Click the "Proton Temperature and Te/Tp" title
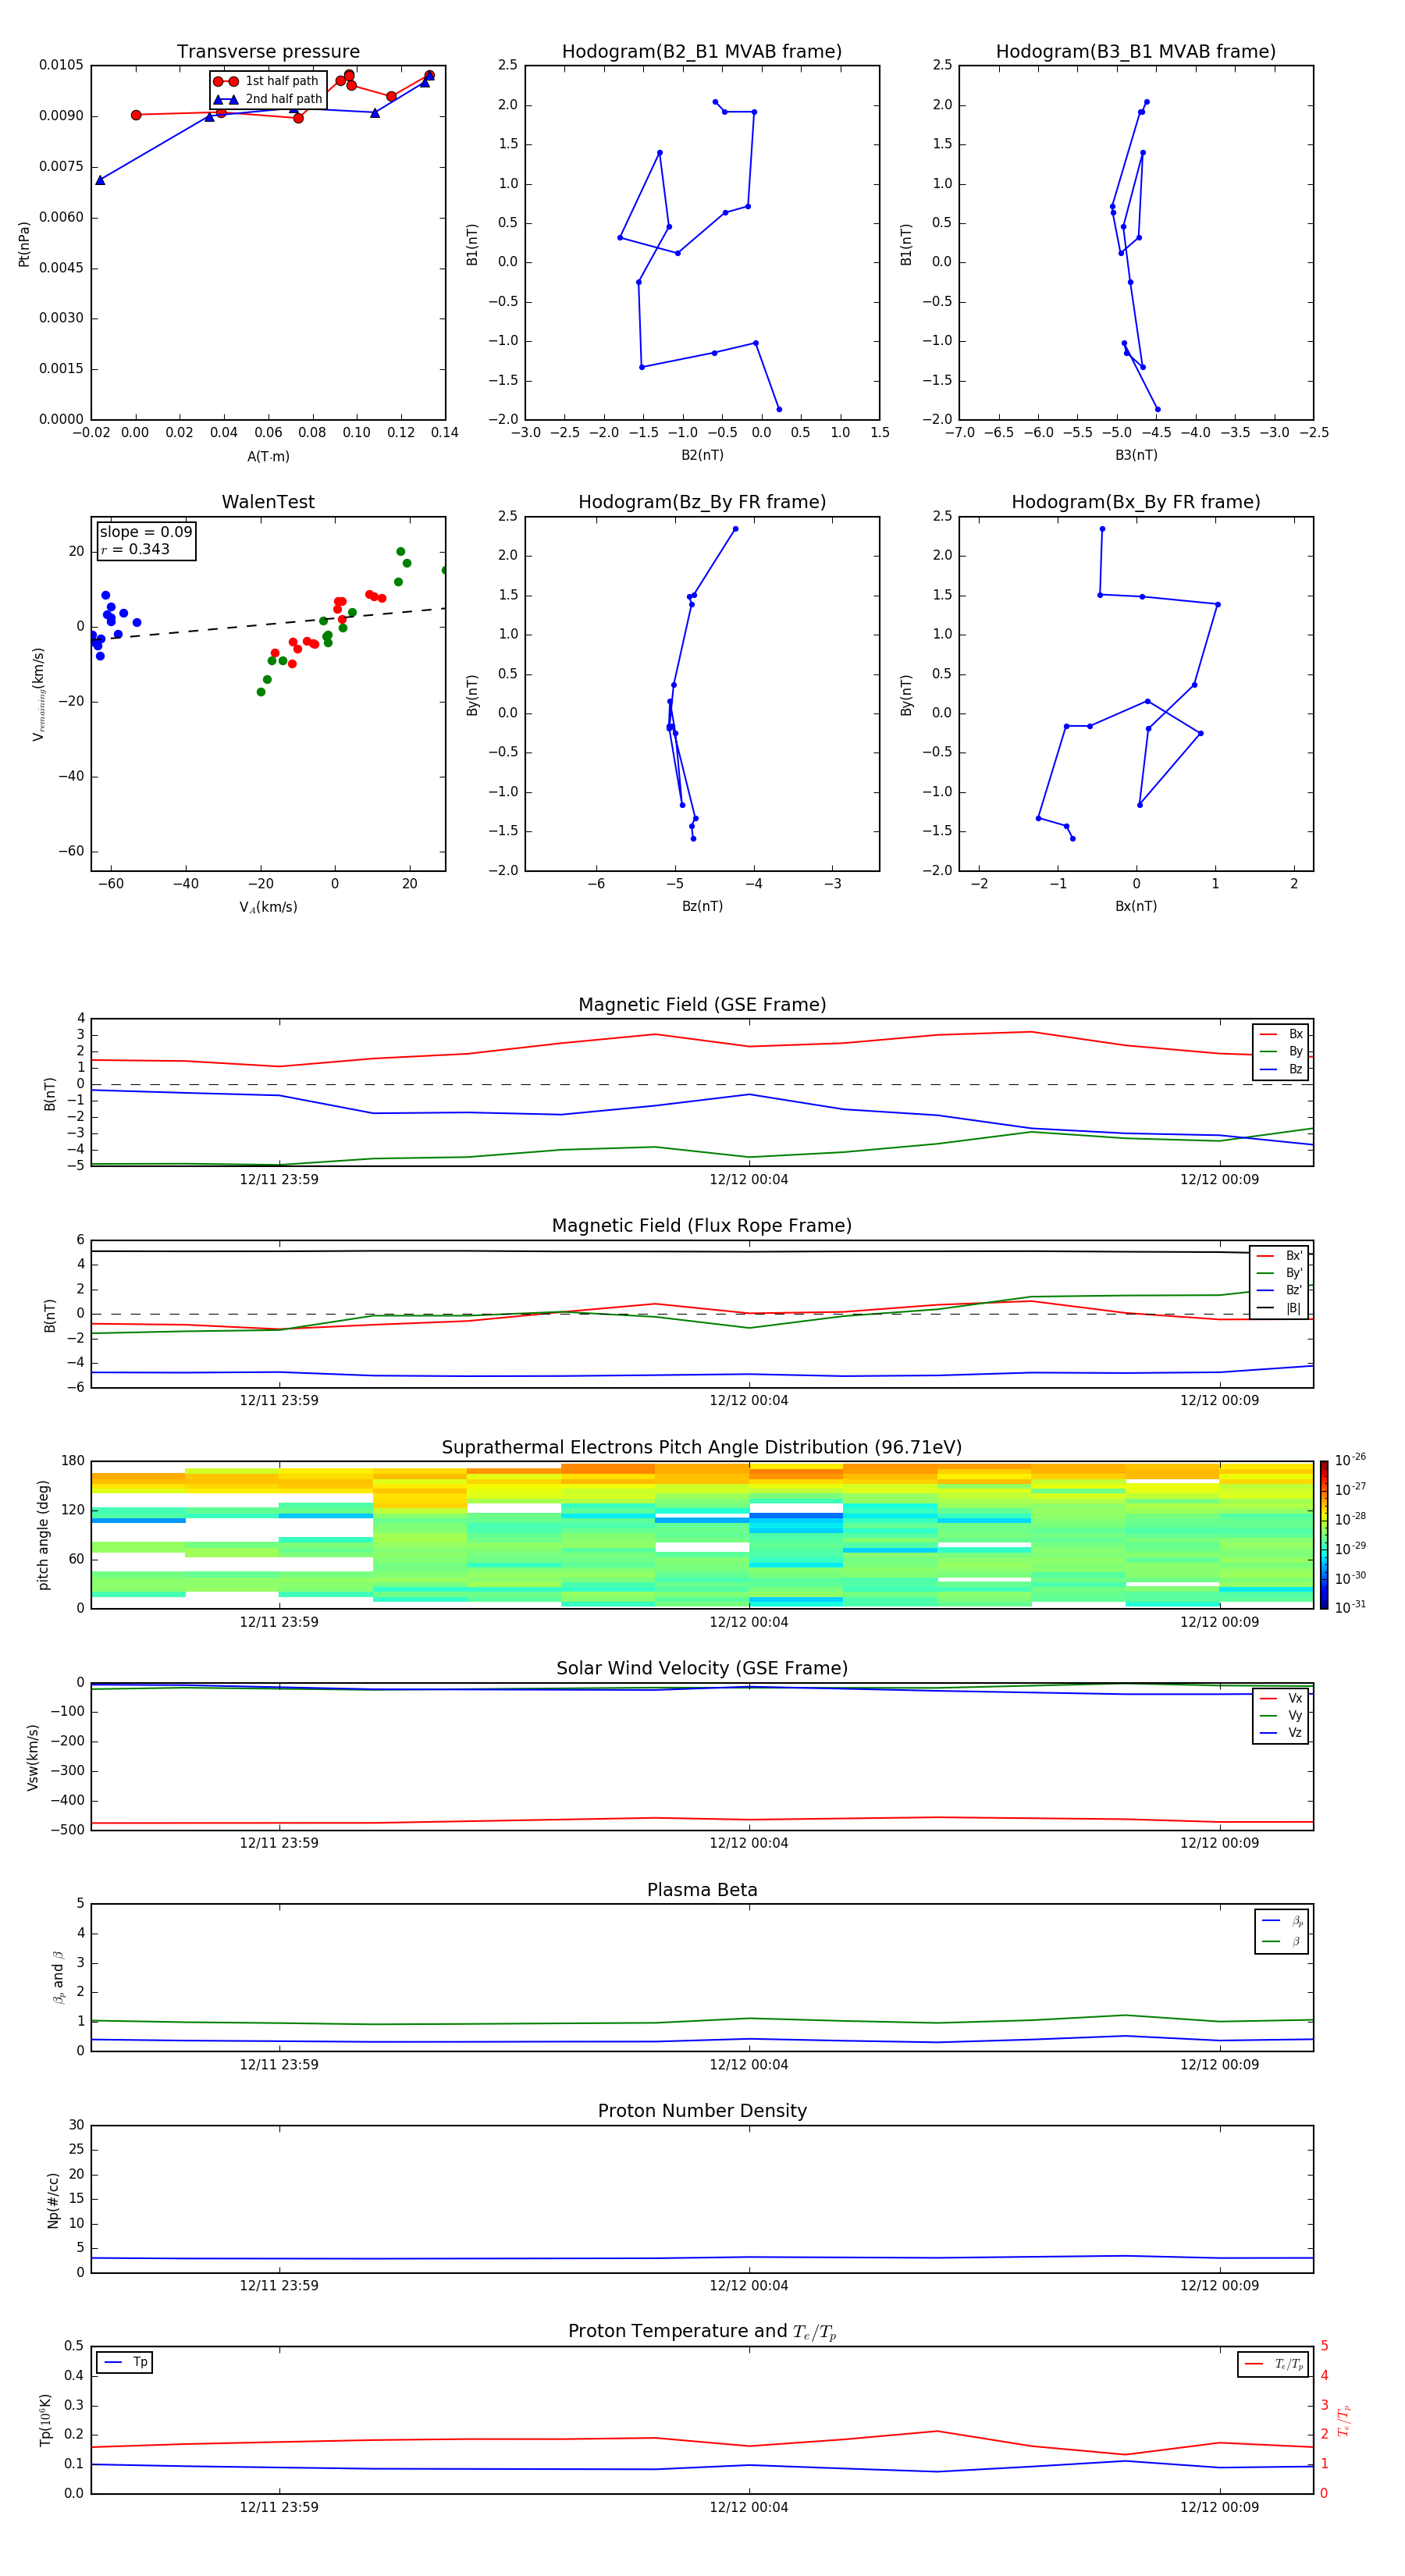Viewport: 1405px width, 2576px height. point(702,2332)
